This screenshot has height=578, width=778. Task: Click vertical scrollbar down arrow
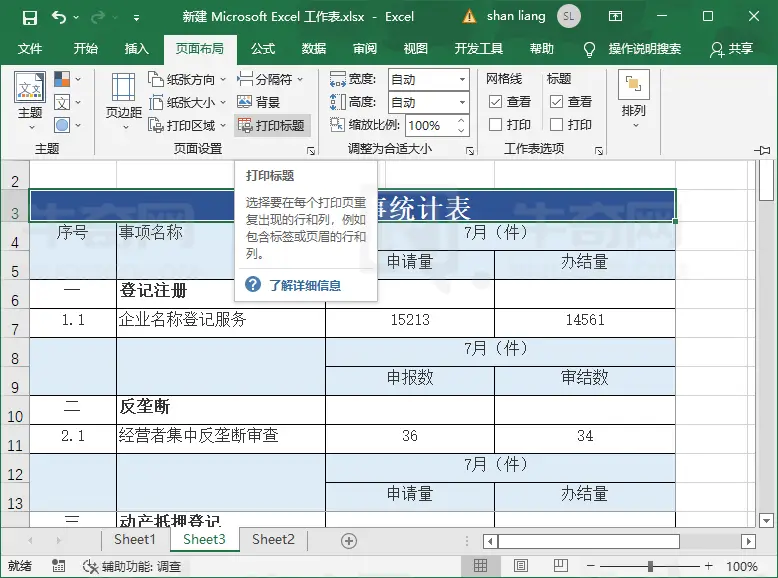tap(767, 521)
